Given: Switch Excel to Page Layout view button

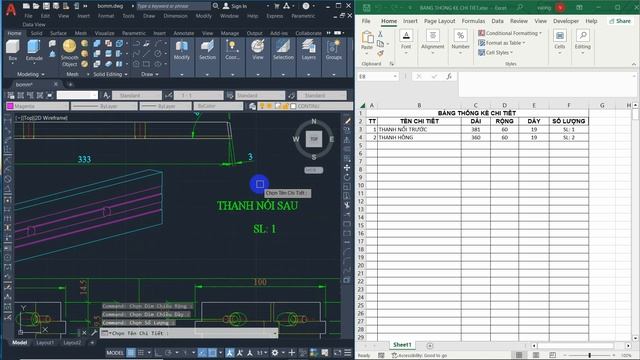Looking at the screenshot, I should pyautogui.click(x=536, y=355).
